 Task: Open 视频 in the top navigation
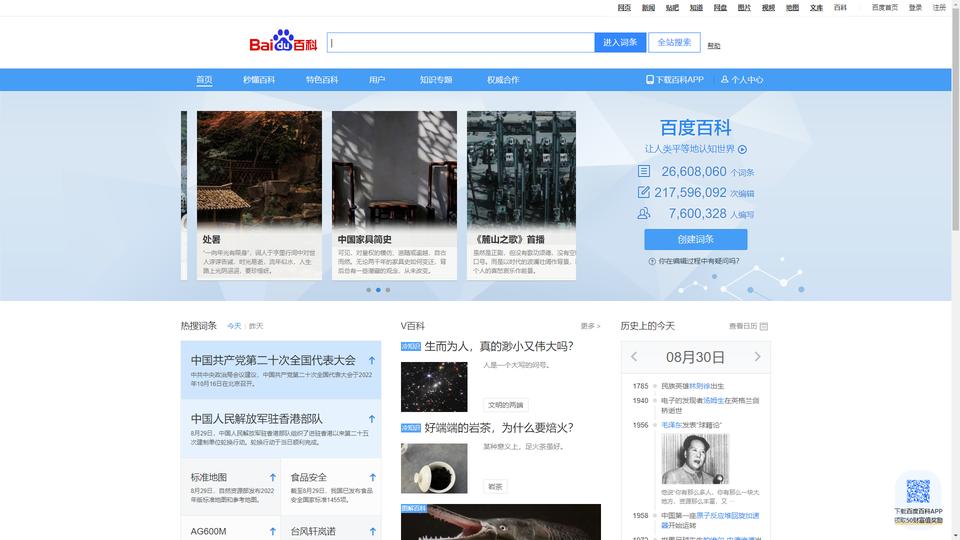tap(768, 7)
